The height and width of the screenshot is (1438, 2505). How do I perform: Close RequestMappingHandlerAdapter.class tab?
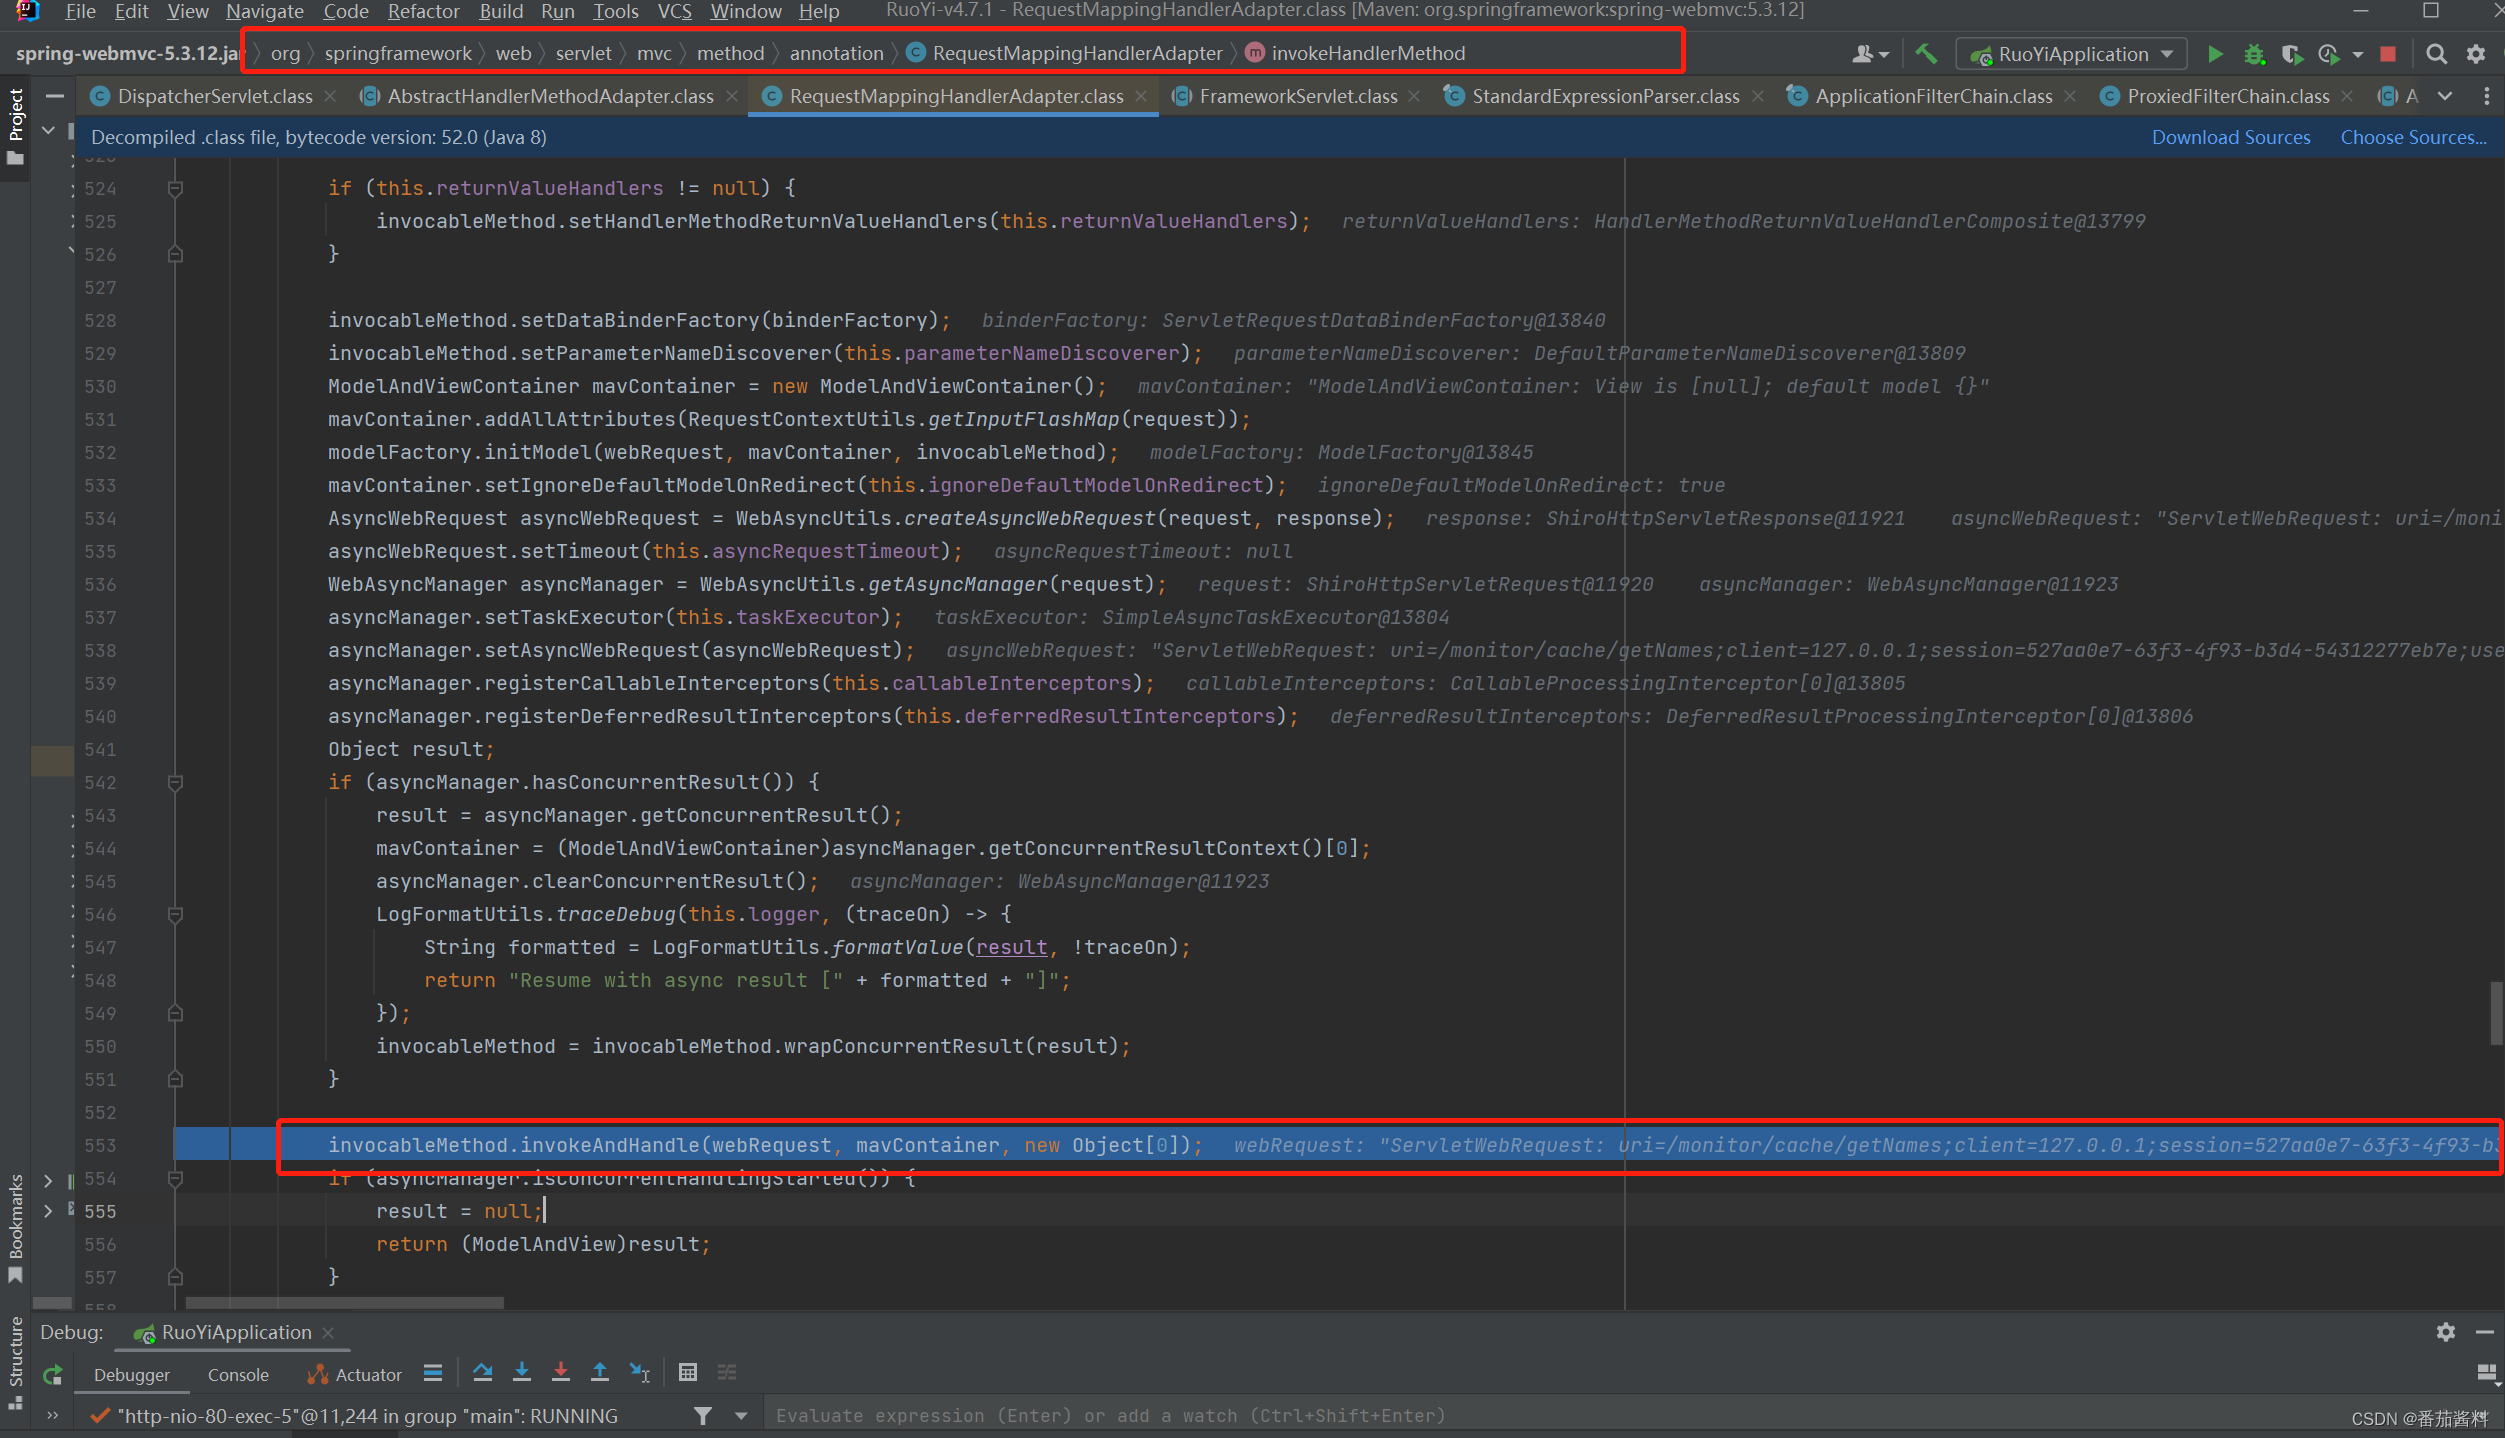[1142, 96]
